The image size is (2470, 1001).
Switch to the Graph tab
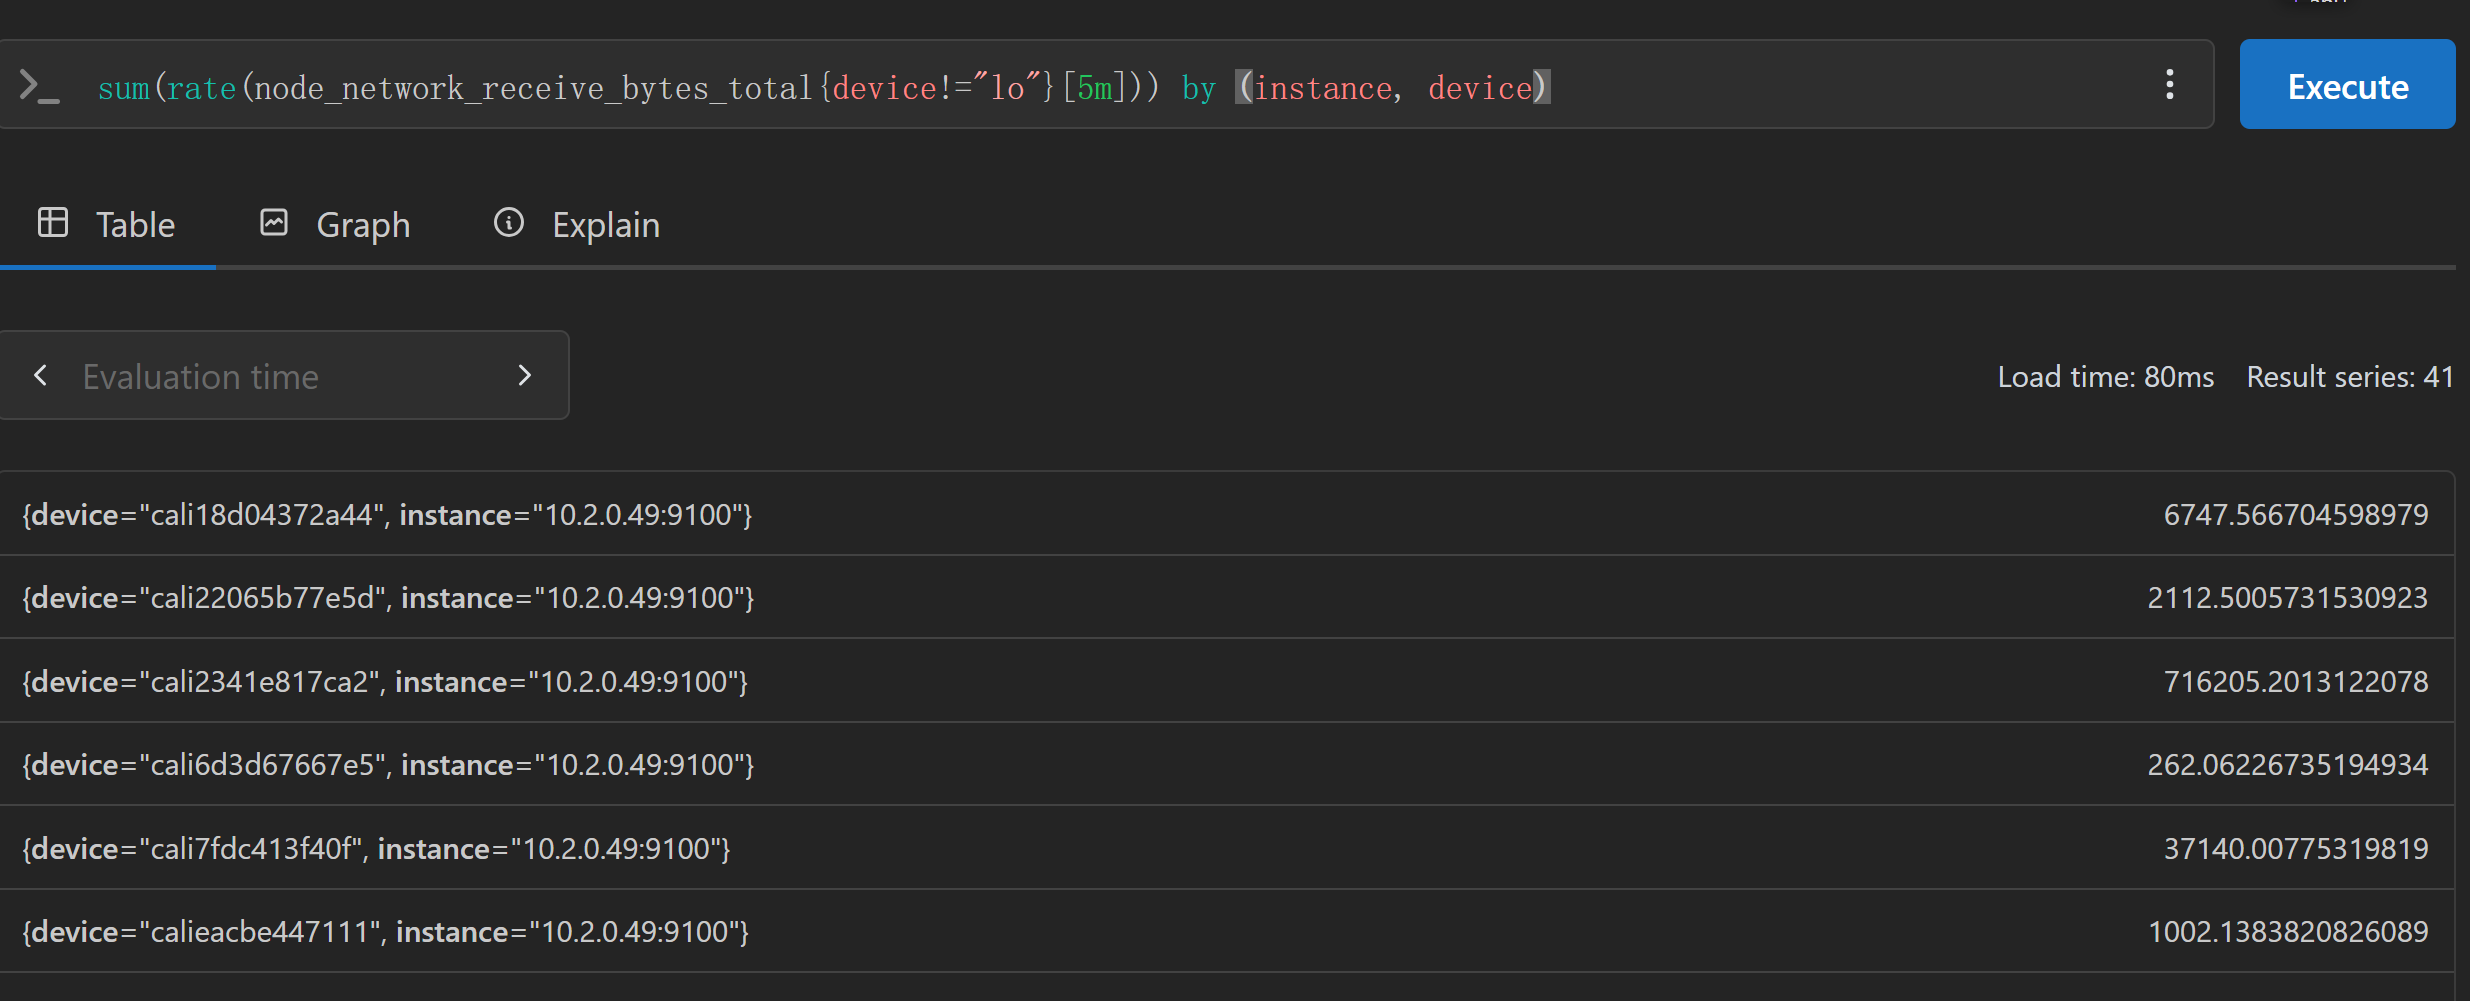click(x=335, y=225)
